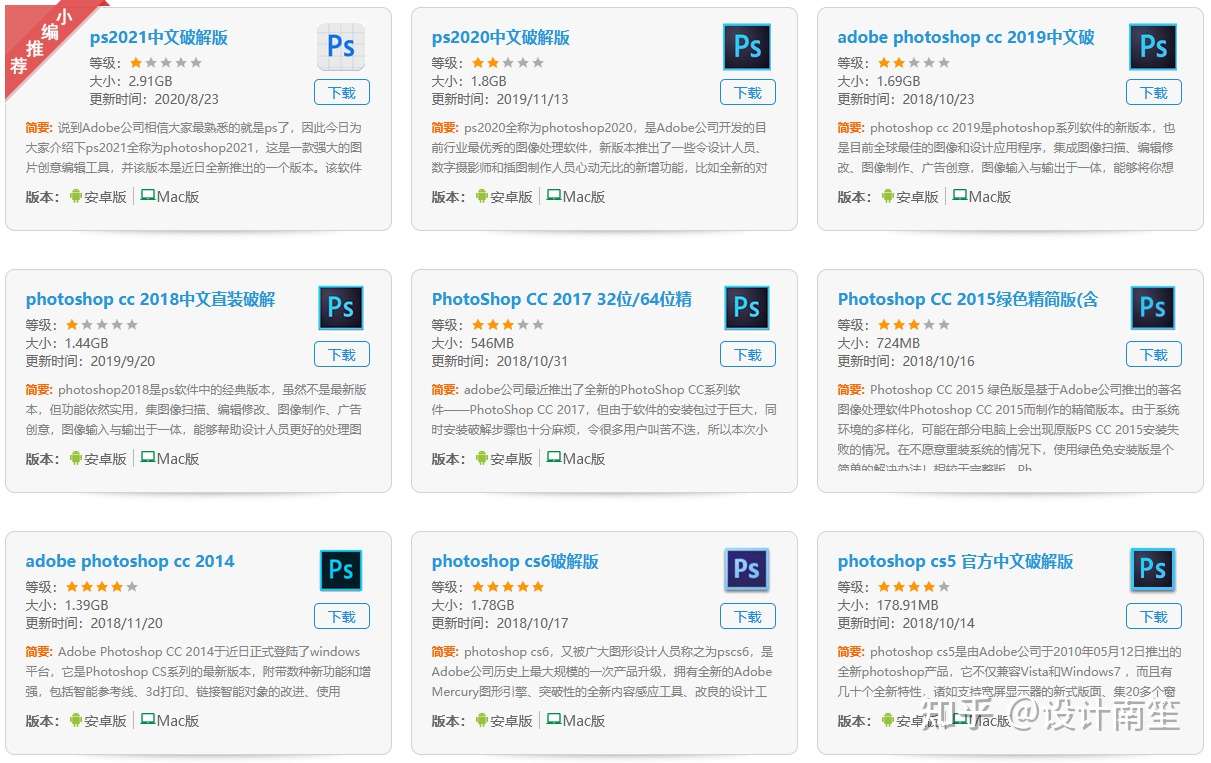Click Mac icon in cc 2018 card
Viewport: 1211px width, 763px height.
click(x=147, y=458)
